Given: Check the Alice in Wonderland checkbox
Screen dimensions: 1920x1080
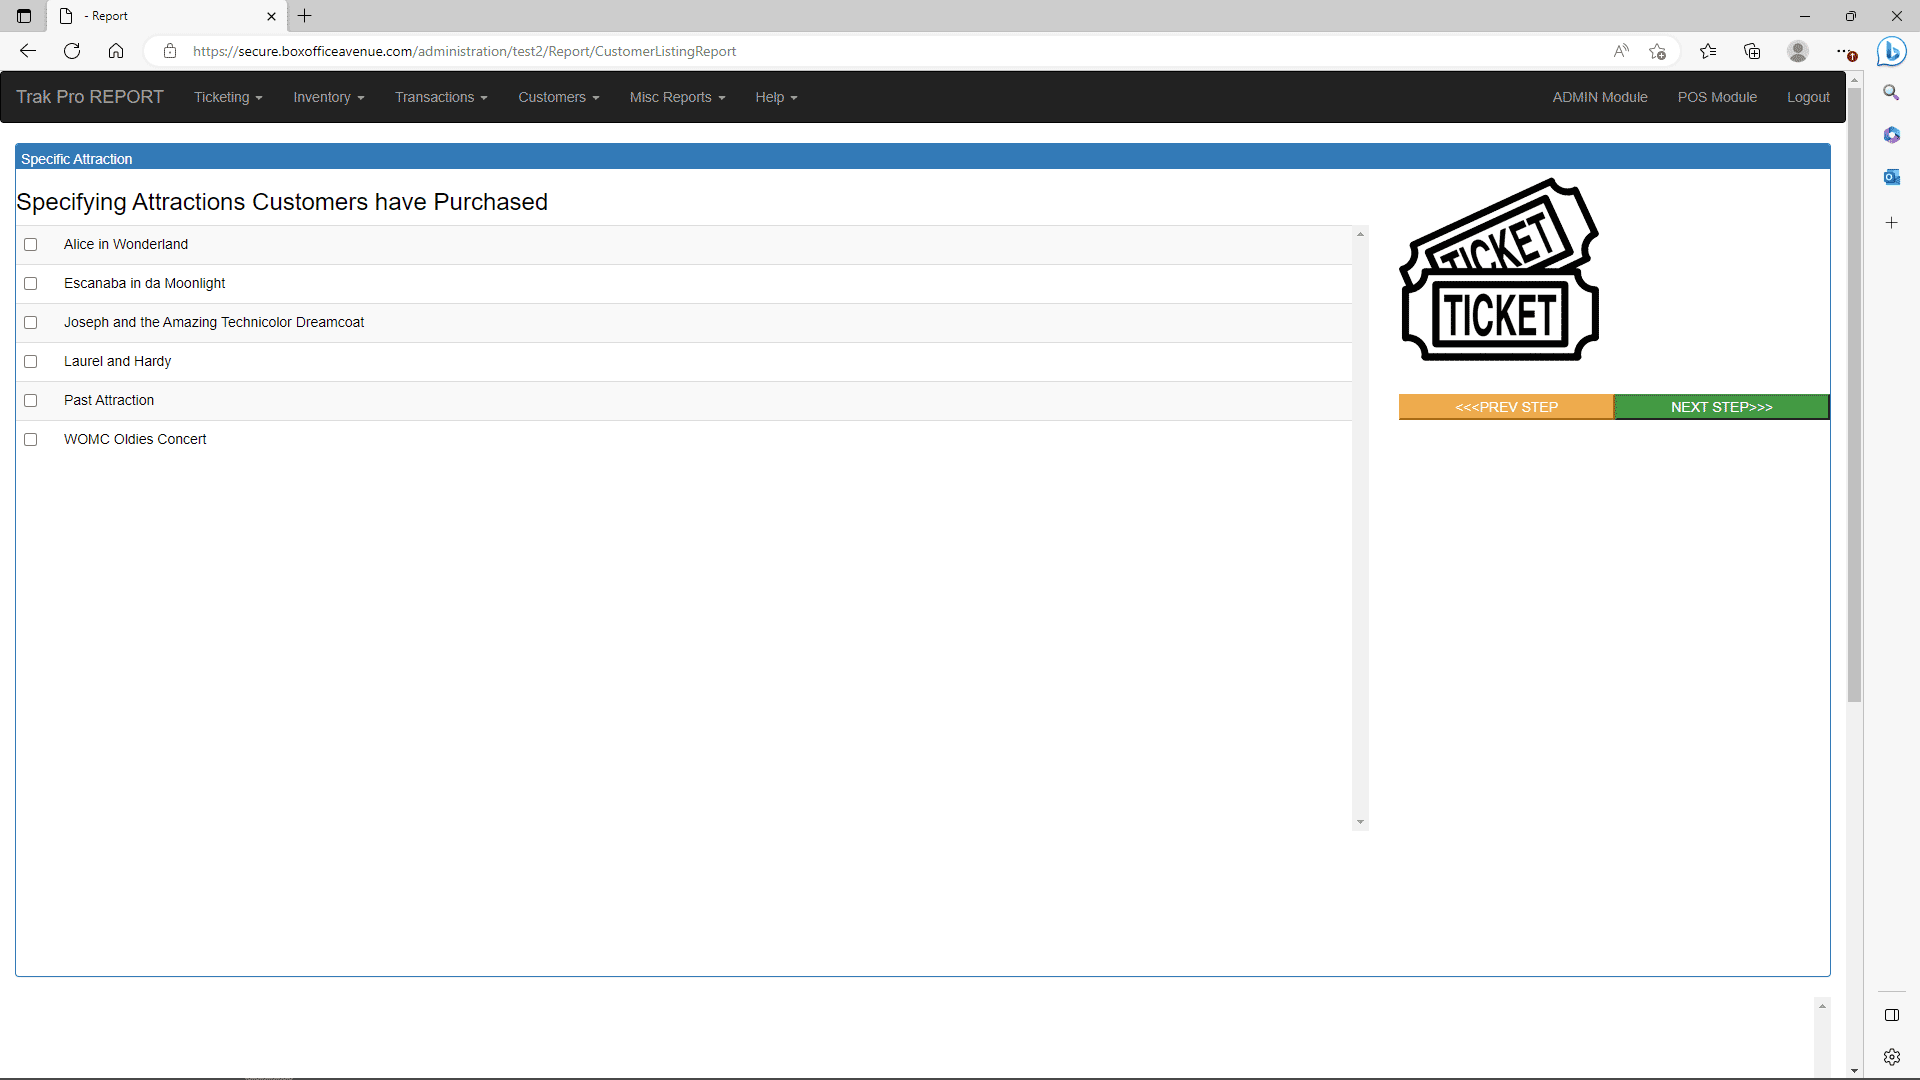Looking at the screenshot, I should click(31, 245).
